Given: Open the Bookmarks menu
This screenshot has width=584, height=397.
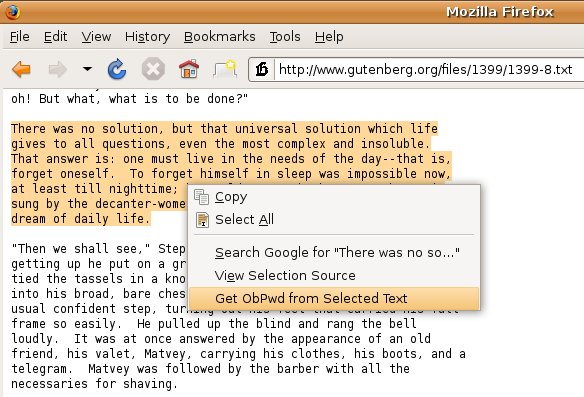Looking at the screenshot, I should [220, 36].
